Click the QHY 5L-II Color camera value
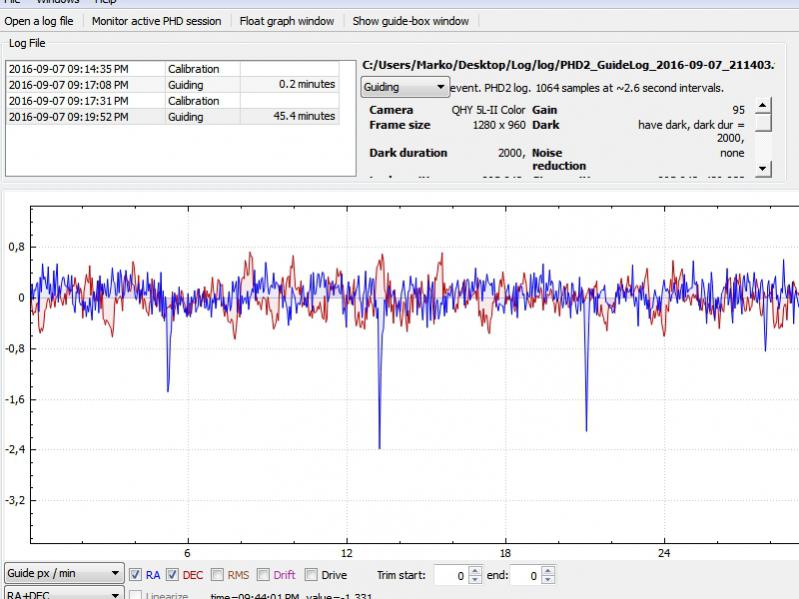Image resolution: width=799 pixels, height=599 pixels. coord(488,110)
